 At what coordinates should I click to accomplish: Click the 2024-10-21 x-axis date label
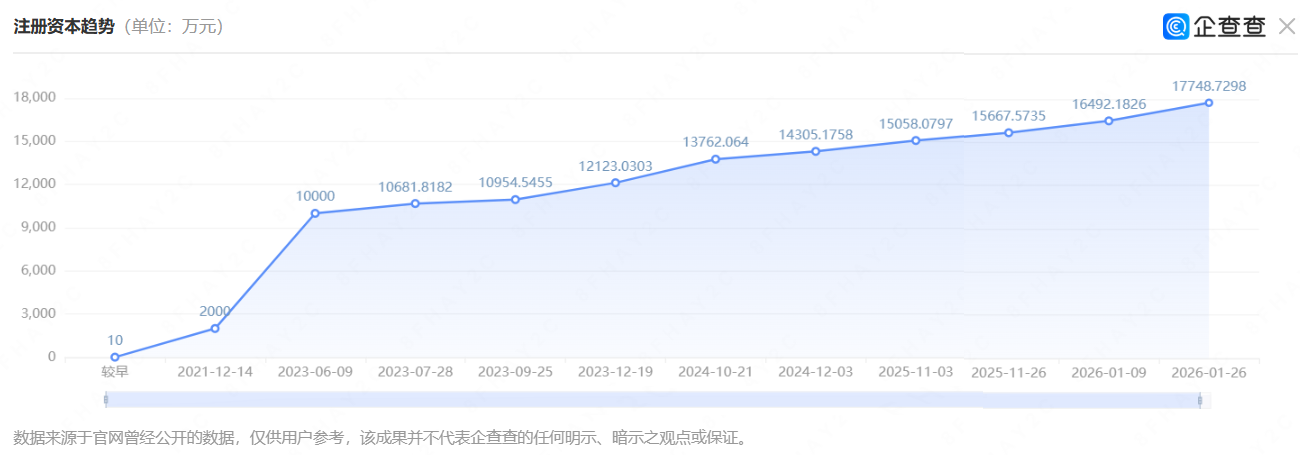[715, 372]
